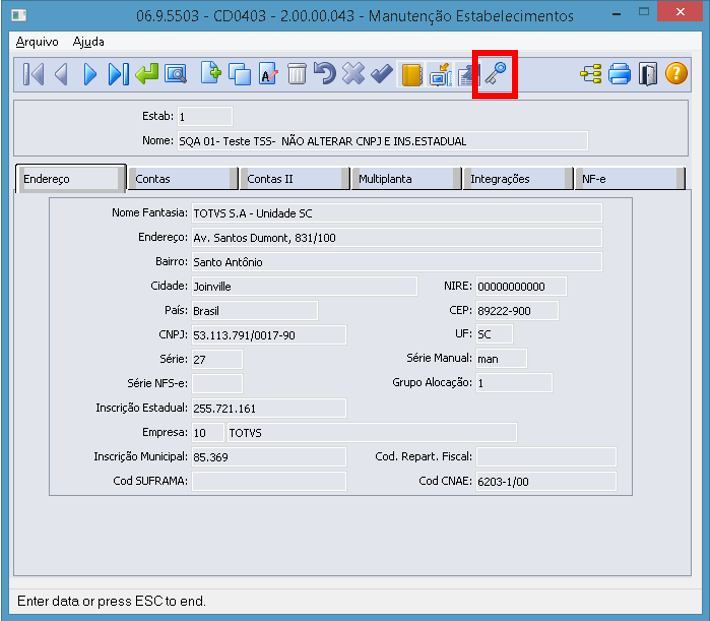The height and width of the screenshot is (621, 710).
Task: Open the search magnifier icon
Action: point(176,74)
